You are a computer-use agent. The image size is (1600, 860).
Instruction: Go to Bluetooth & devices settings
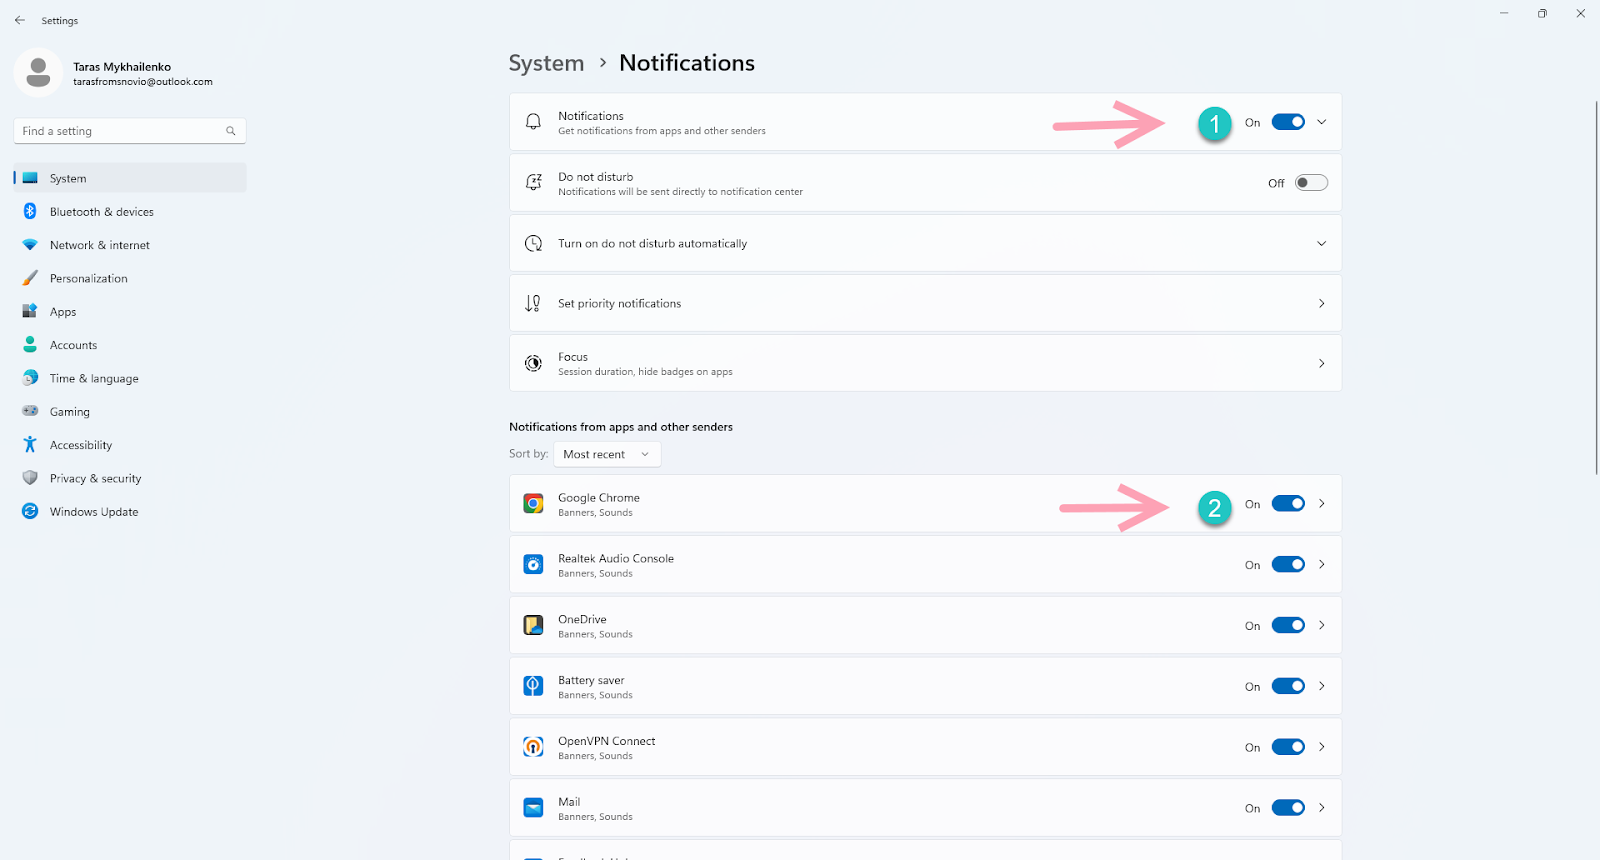[130, 212]
